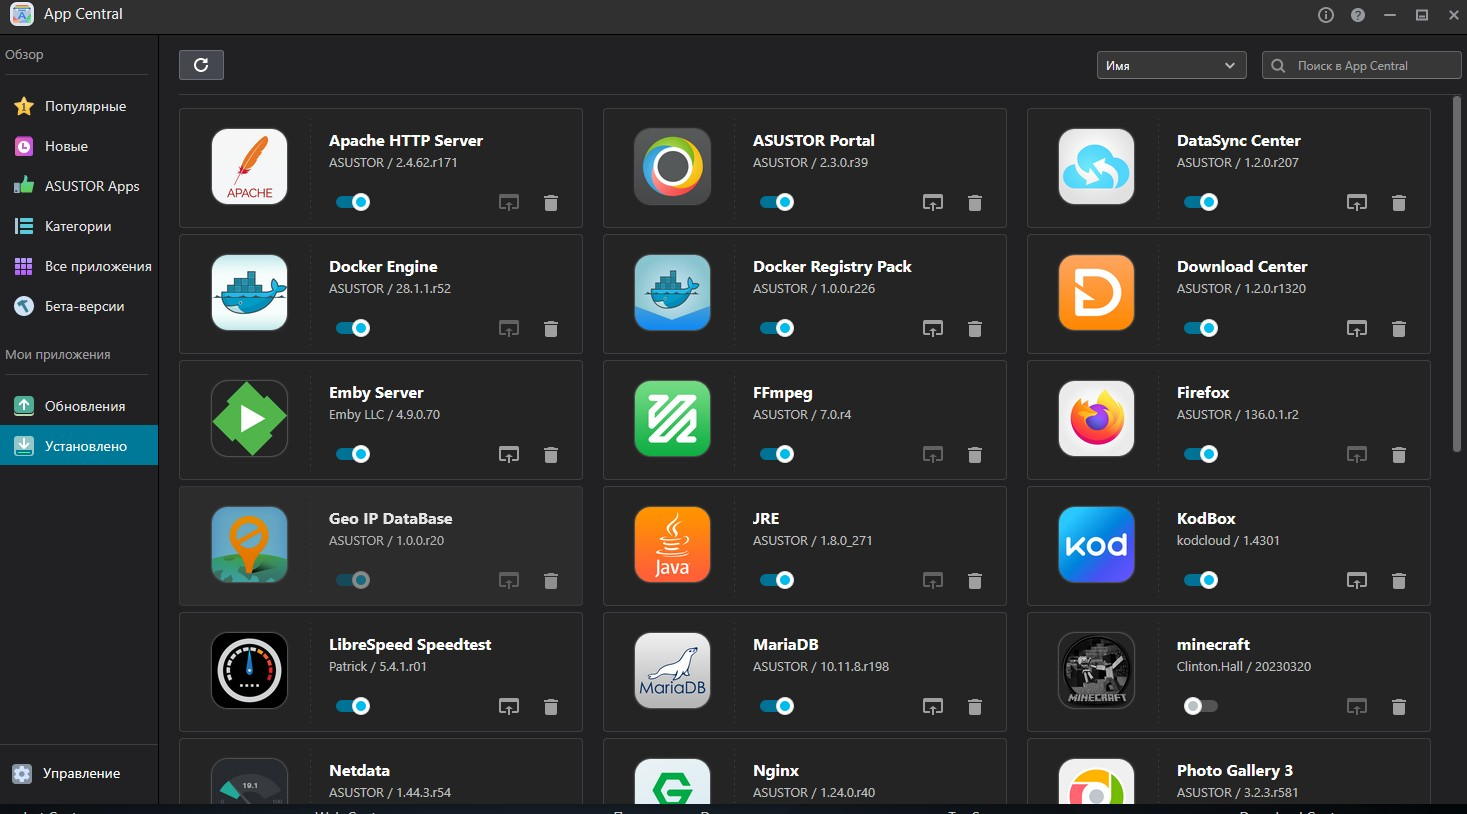
Task: Click the LibreSpeed Speedtest gauge icon
Action: pos(249,671)
